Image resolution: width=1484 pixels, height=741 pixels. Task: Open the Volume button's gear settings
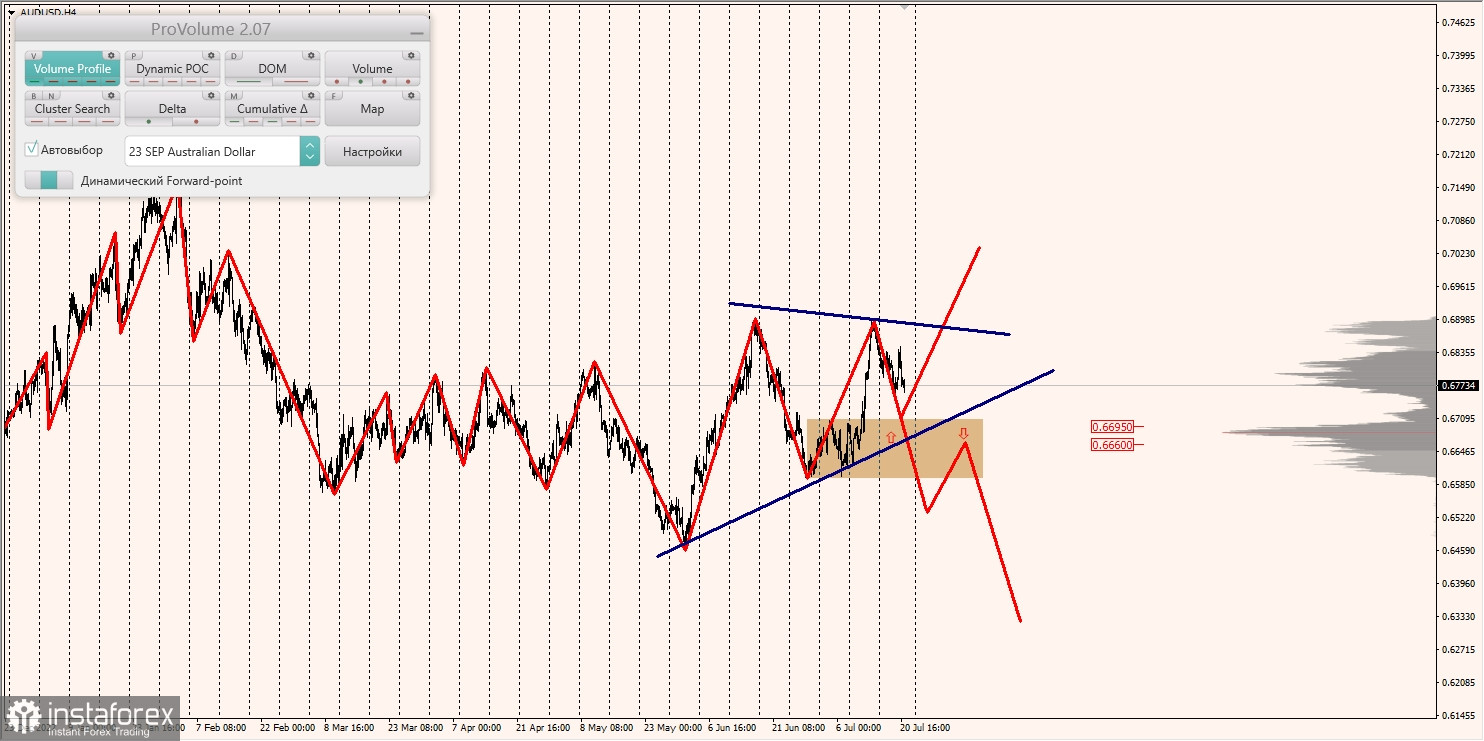click(x=411, y=55)
